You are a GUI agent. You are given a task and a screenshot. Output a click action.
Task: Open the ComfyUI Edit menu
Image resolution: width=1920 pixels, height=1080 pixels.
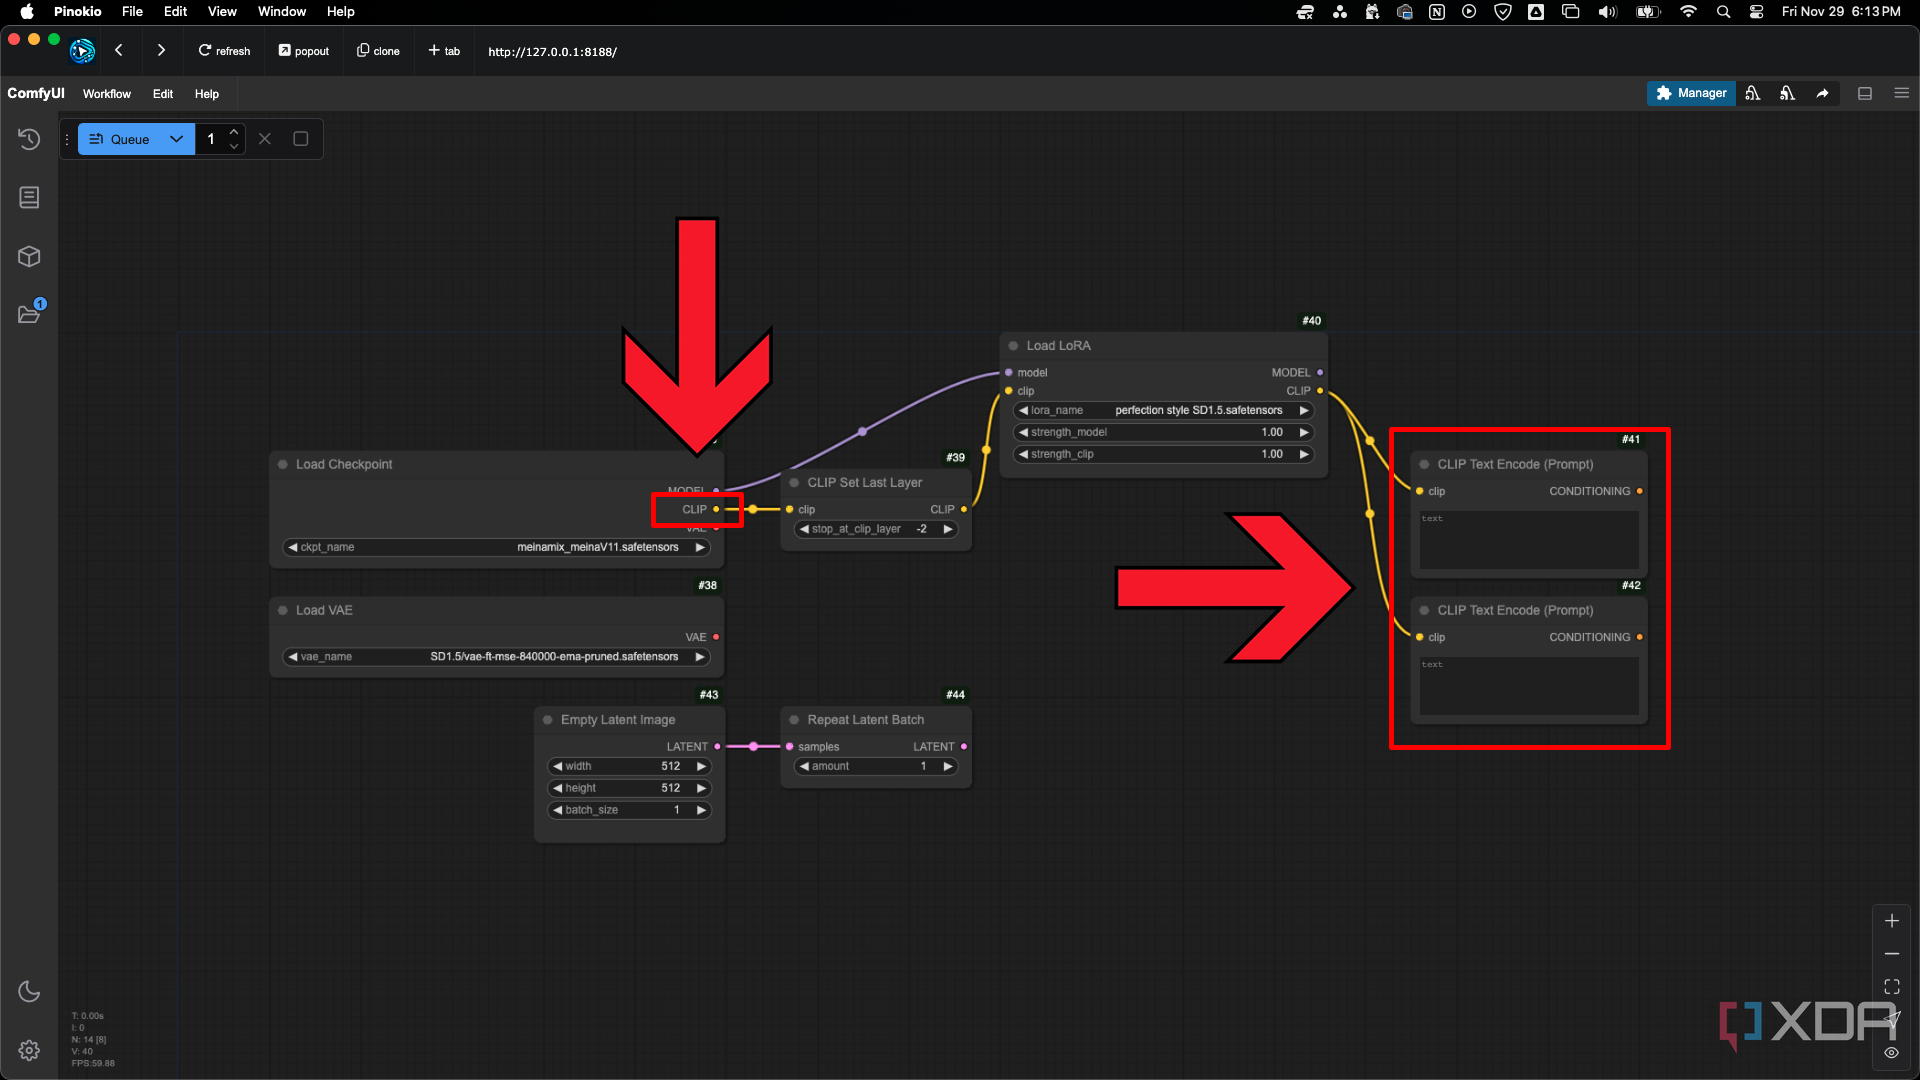pyautogui.click(x=163, y=94)
